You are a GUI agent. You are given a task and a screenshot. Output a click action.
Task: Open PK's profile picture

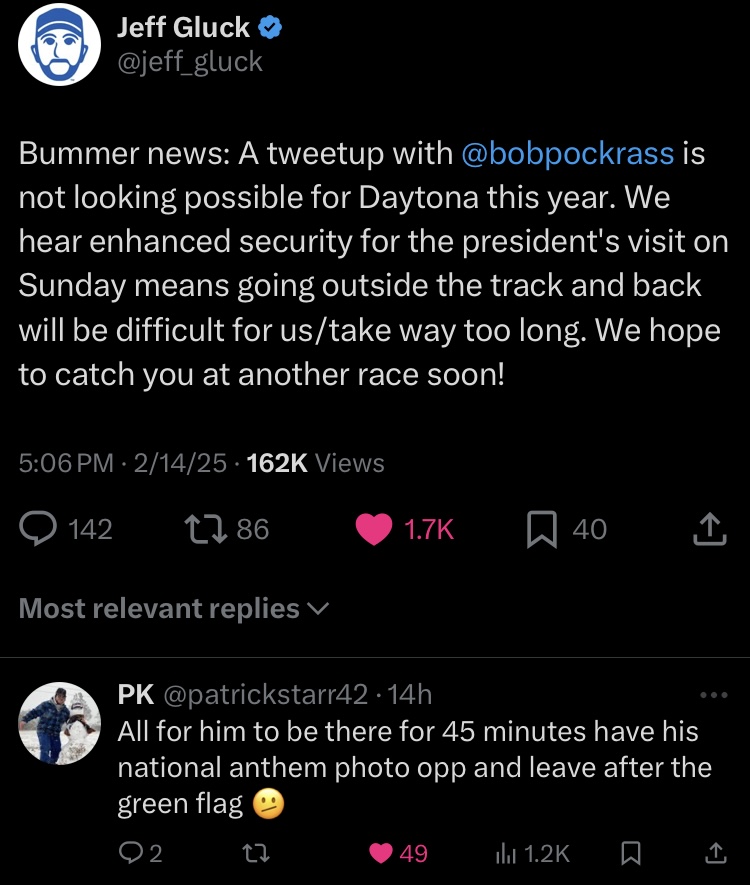(x=58, y=722)
